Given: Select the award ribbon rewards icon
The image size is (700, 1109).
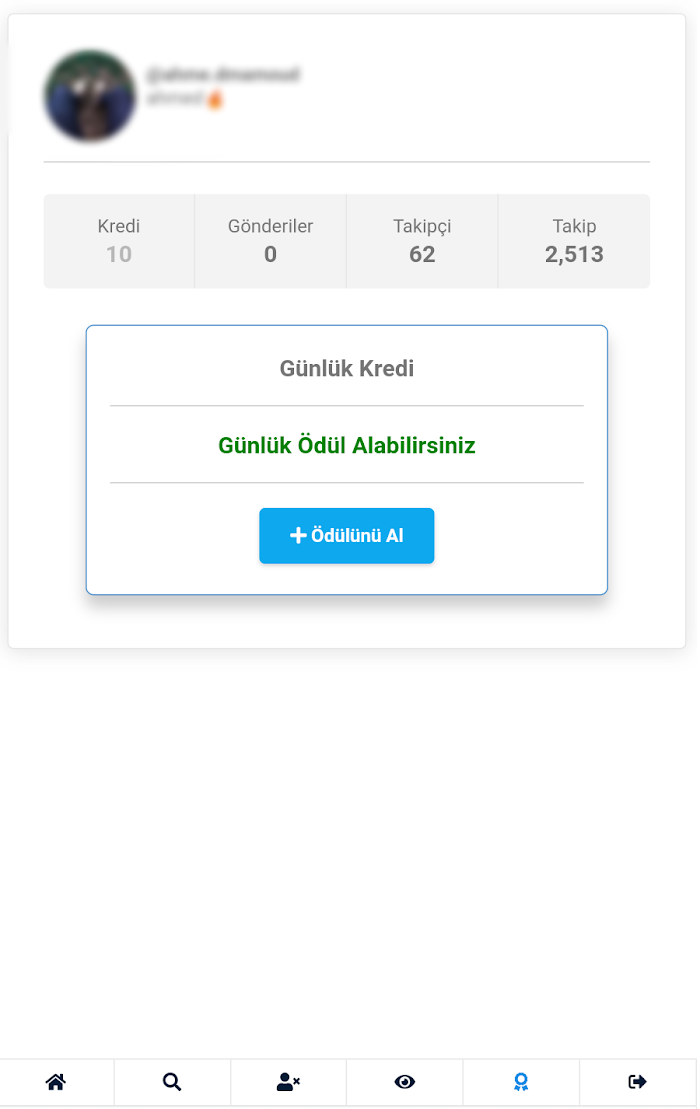Looking at the screenshot, I should (521, 1081).
